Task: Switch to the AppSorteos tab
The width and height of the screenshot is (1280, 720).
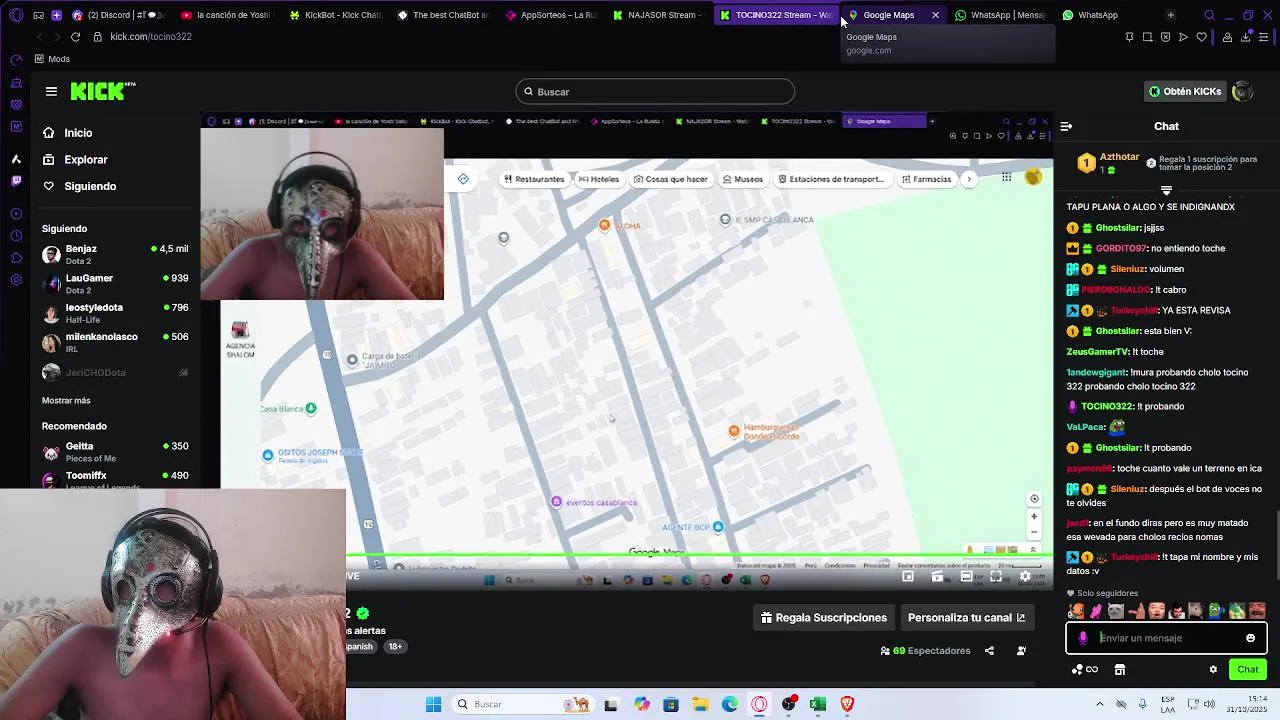Action: click(550, 15)
